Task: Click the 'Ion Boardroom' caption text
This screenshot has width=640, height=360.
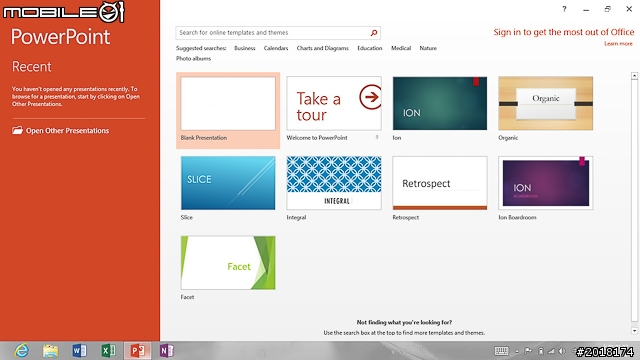Action: 517,218
